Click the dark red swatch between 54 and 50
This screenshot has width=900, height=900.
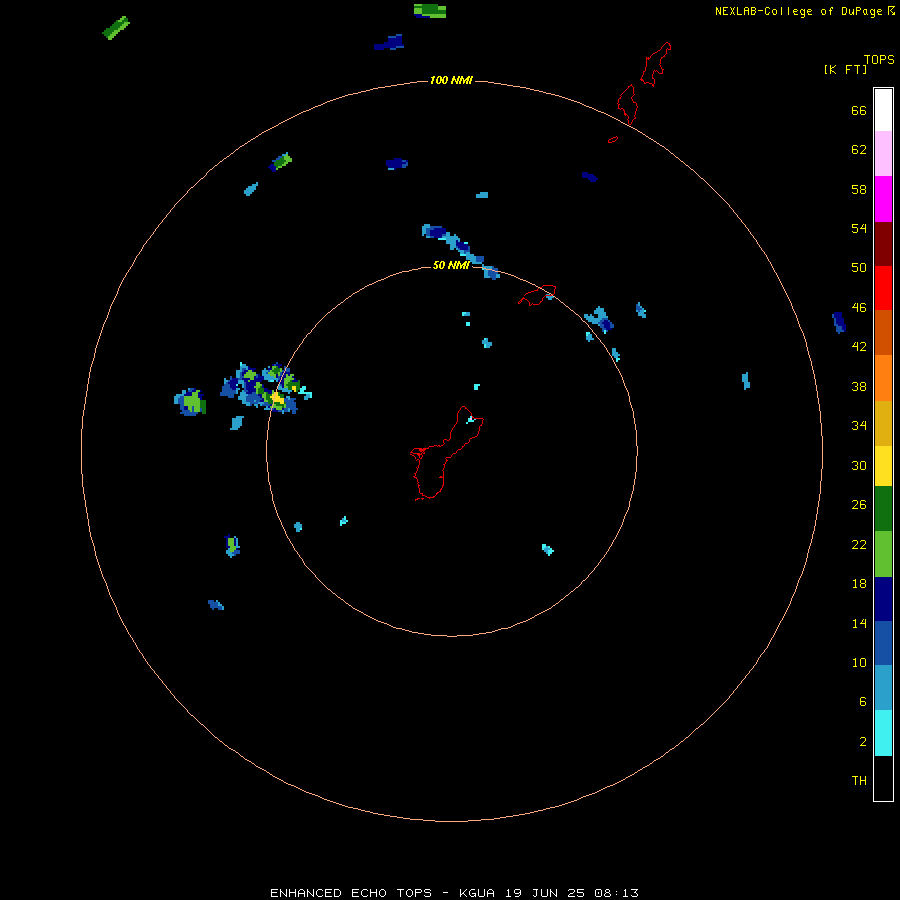pos(883,243)
